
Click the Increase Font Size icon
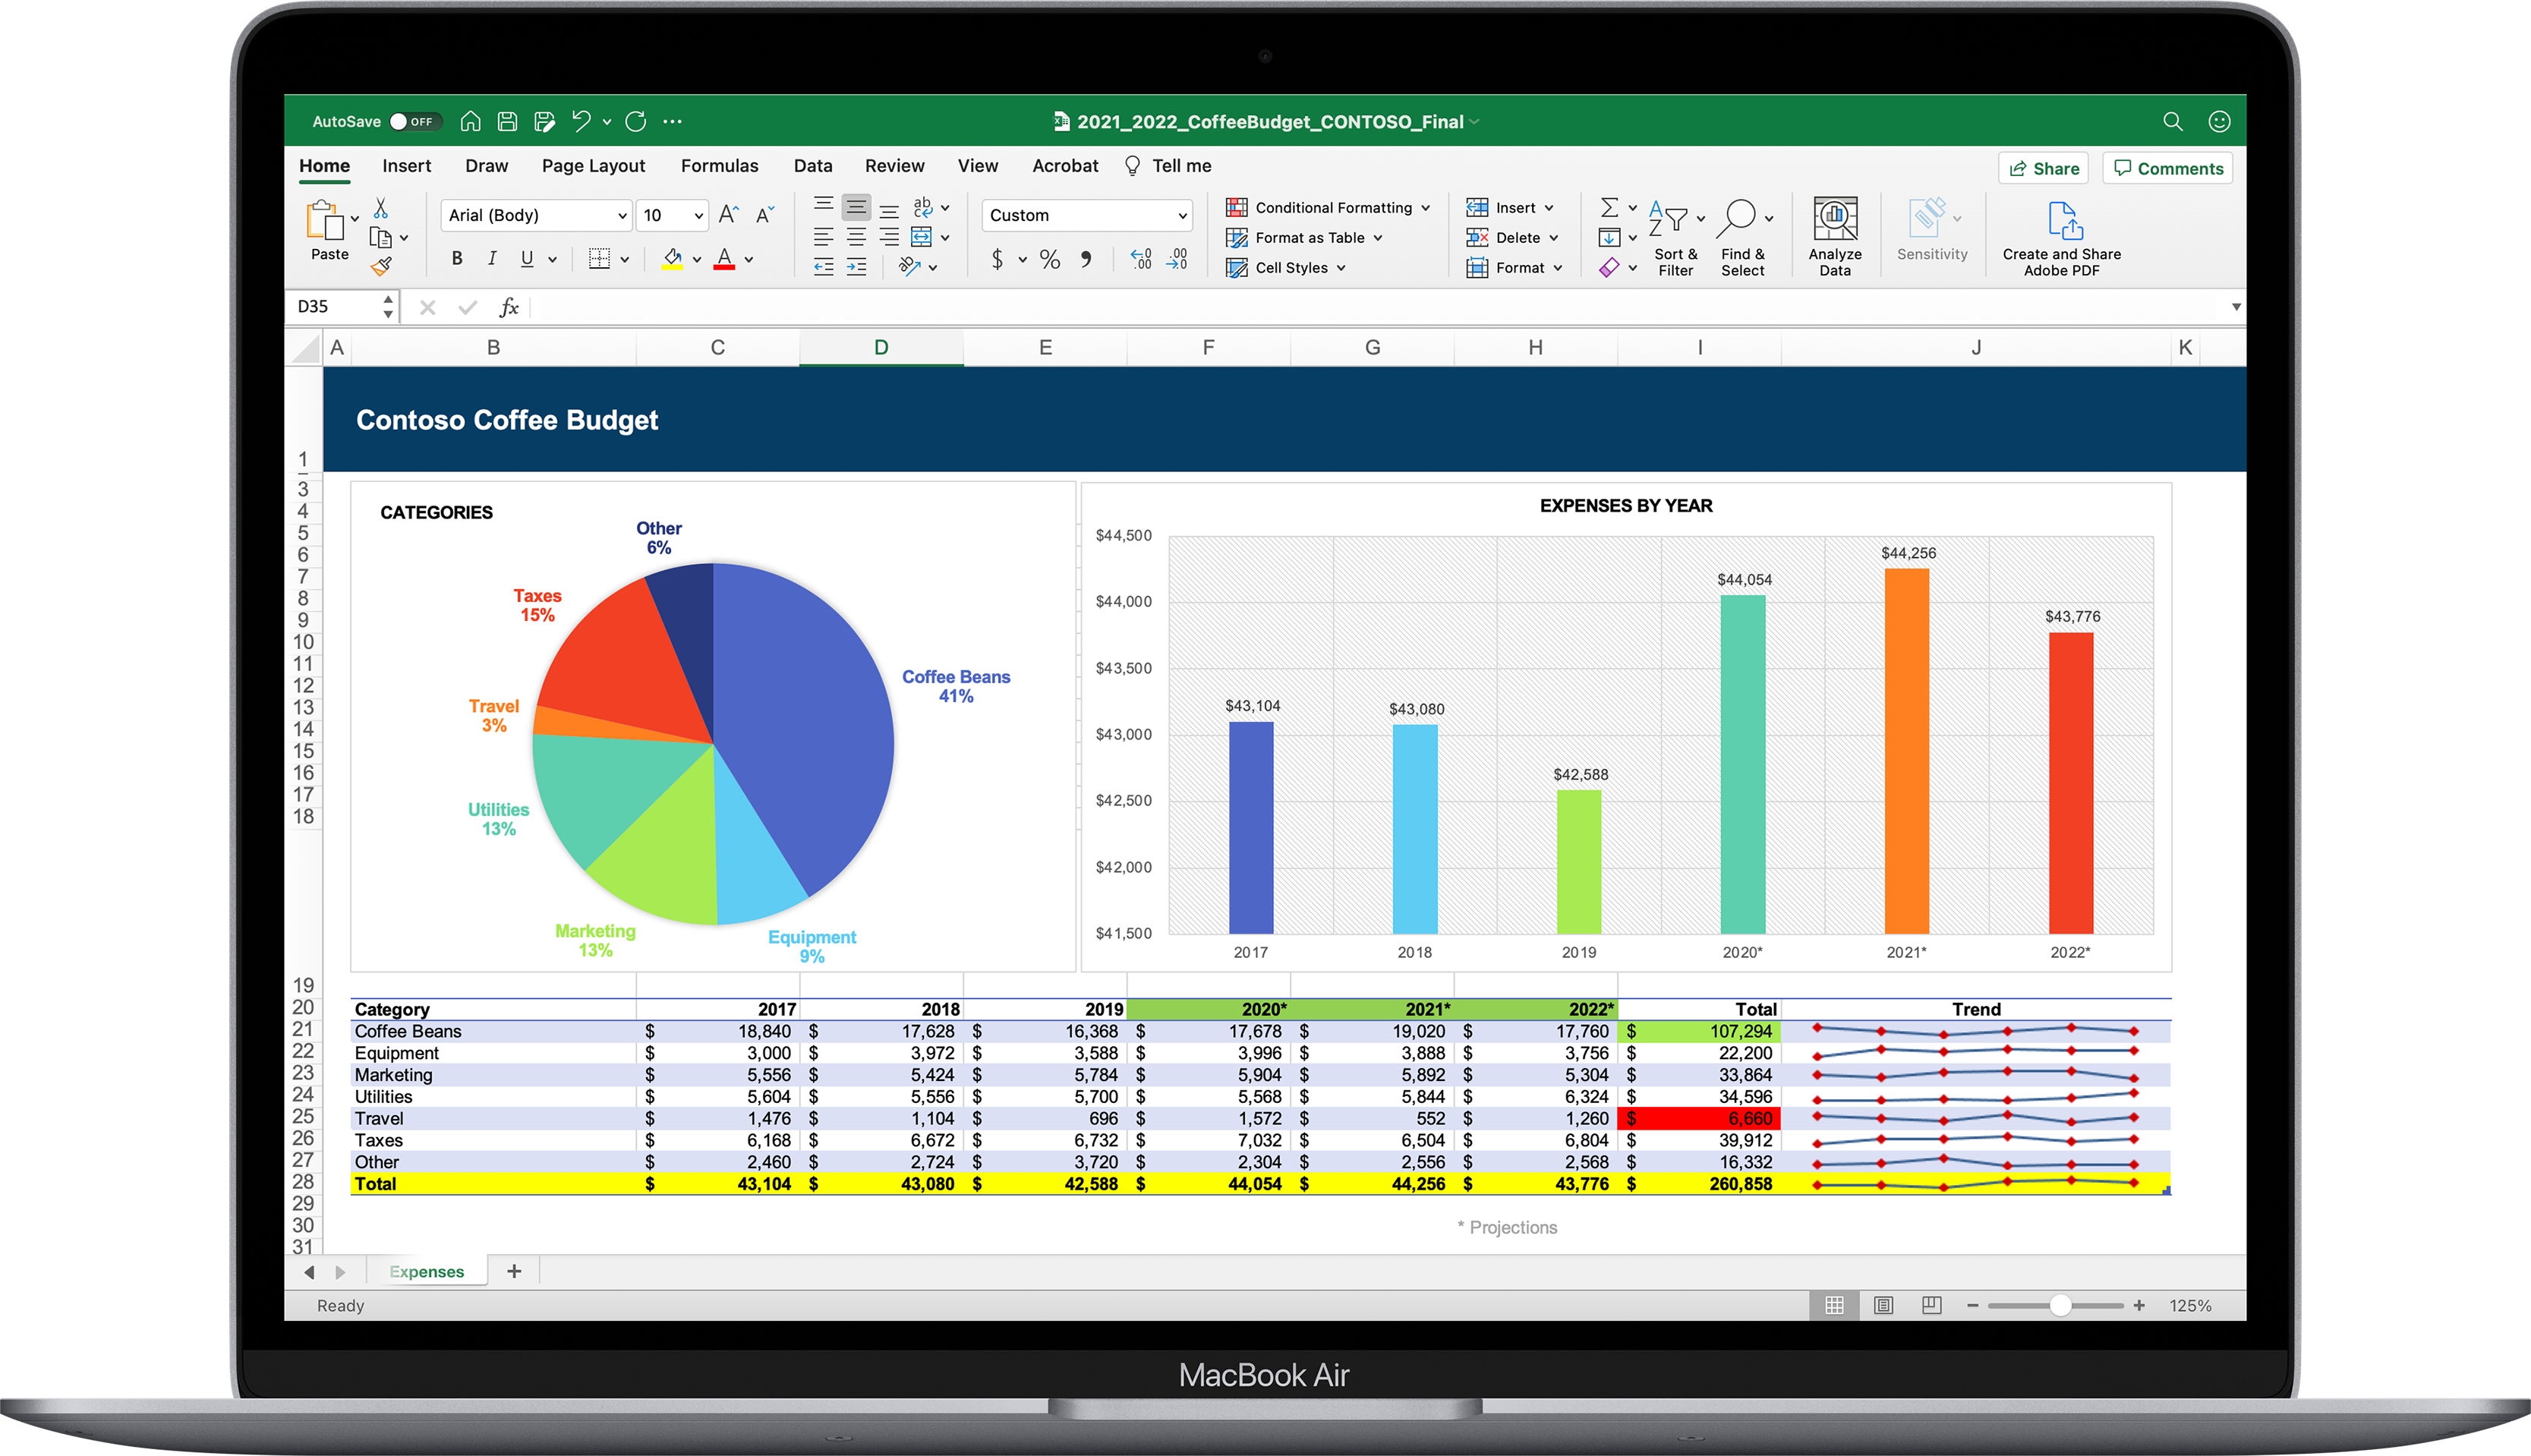(x=729, y=214)
